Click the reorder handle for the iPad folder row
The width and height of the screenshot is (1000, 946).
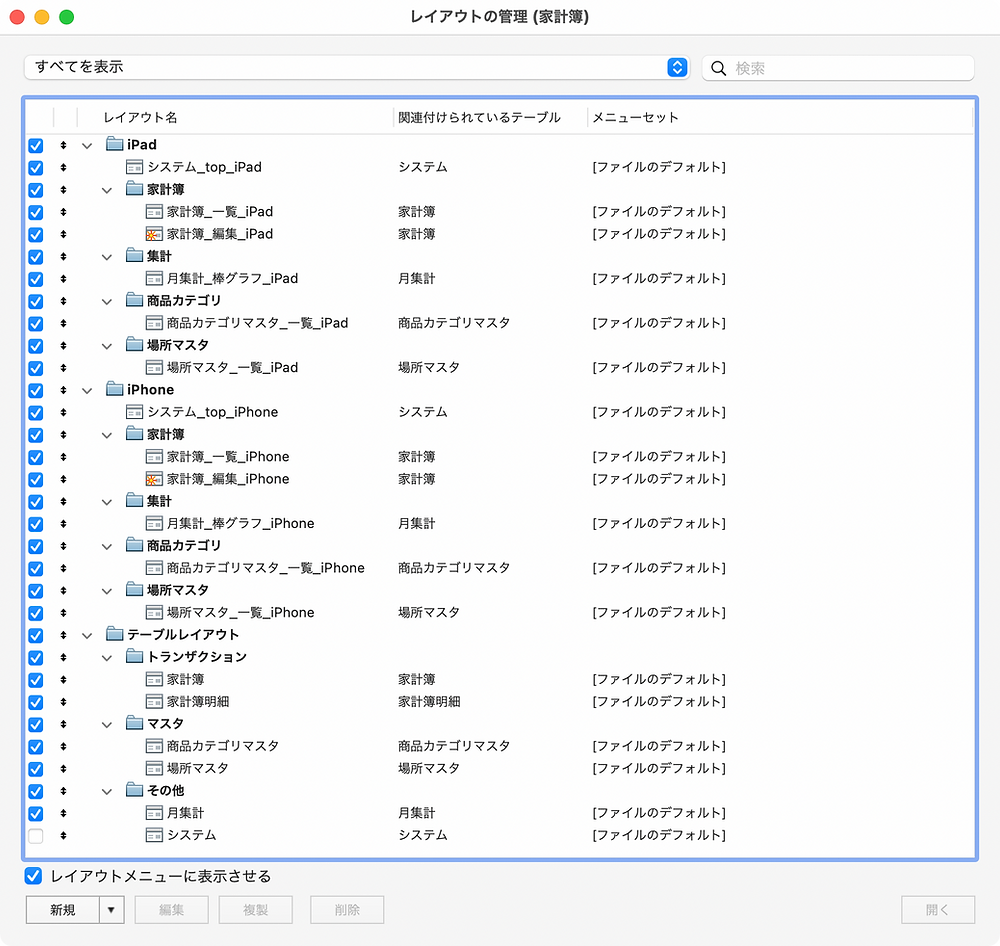[x=63, y=145]
